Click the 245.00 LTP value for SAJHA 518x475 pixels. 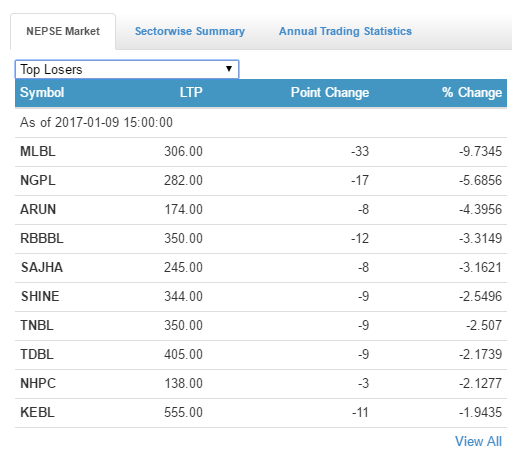183,267
